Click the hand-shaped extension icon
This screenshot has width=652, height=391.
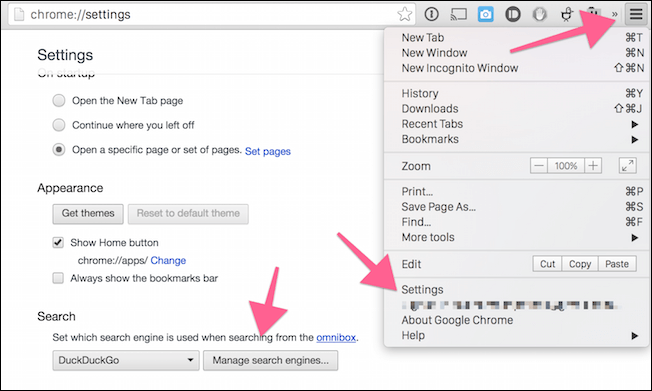[x=540, y=15]
